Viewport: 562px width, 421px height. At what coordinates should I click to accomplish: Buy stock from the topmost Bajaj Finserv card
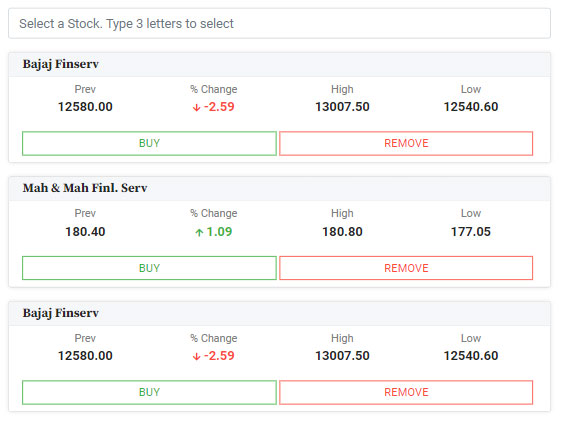(149, 143)
